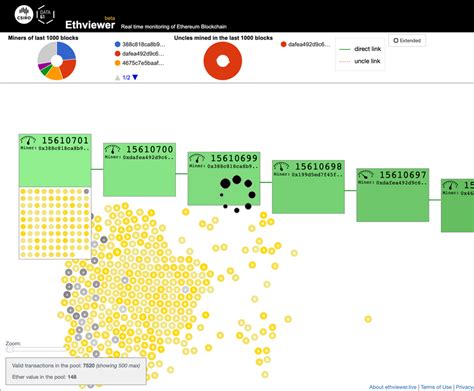Image resolution: width=474 pixels, height=391 pixels.
Task: Open Terms of Use link
Action: pyautogui.click(x=436, y=387)
